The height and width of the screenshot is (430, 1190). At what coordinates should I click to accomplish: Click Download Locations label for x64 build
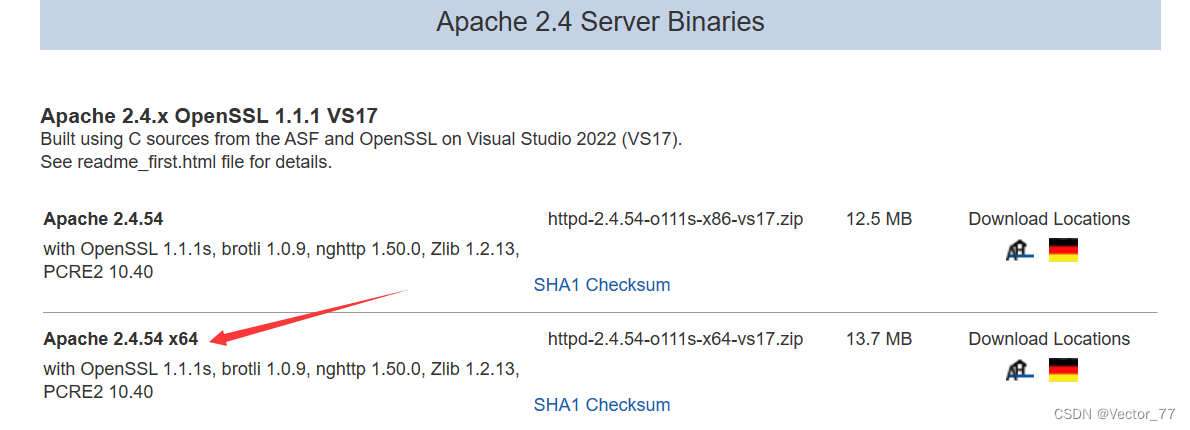(1049, 339)
